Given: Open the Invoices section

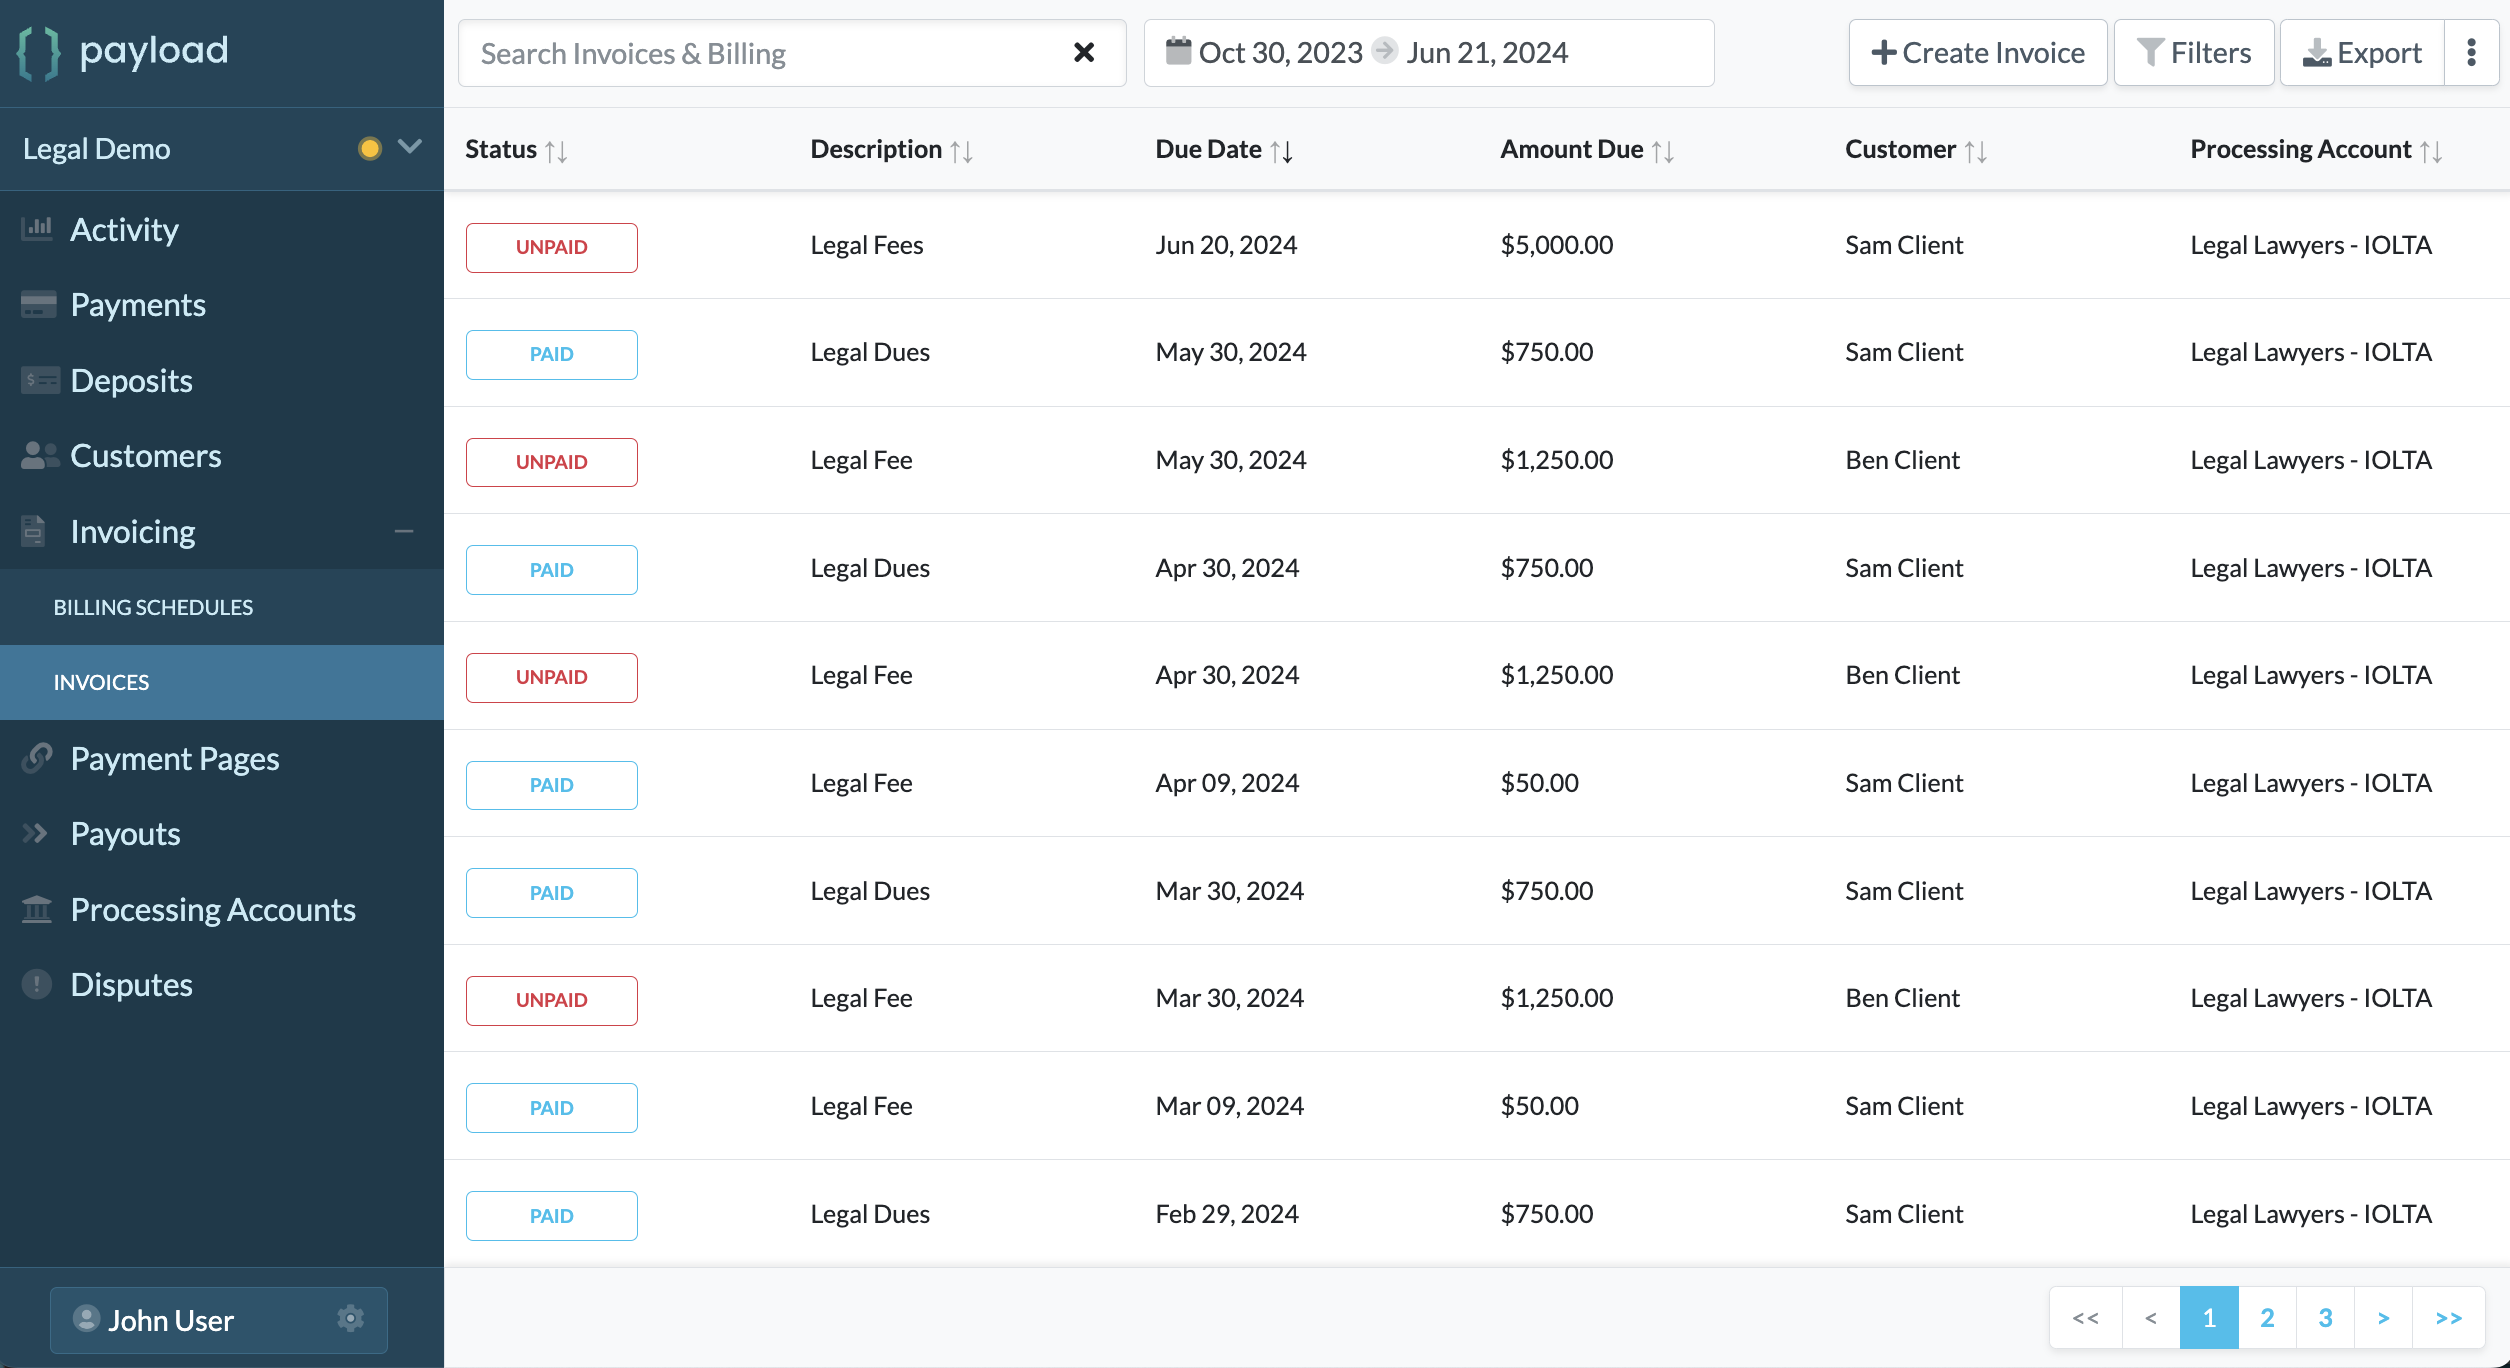Looking at the screenshot, I should coord(101,681).
